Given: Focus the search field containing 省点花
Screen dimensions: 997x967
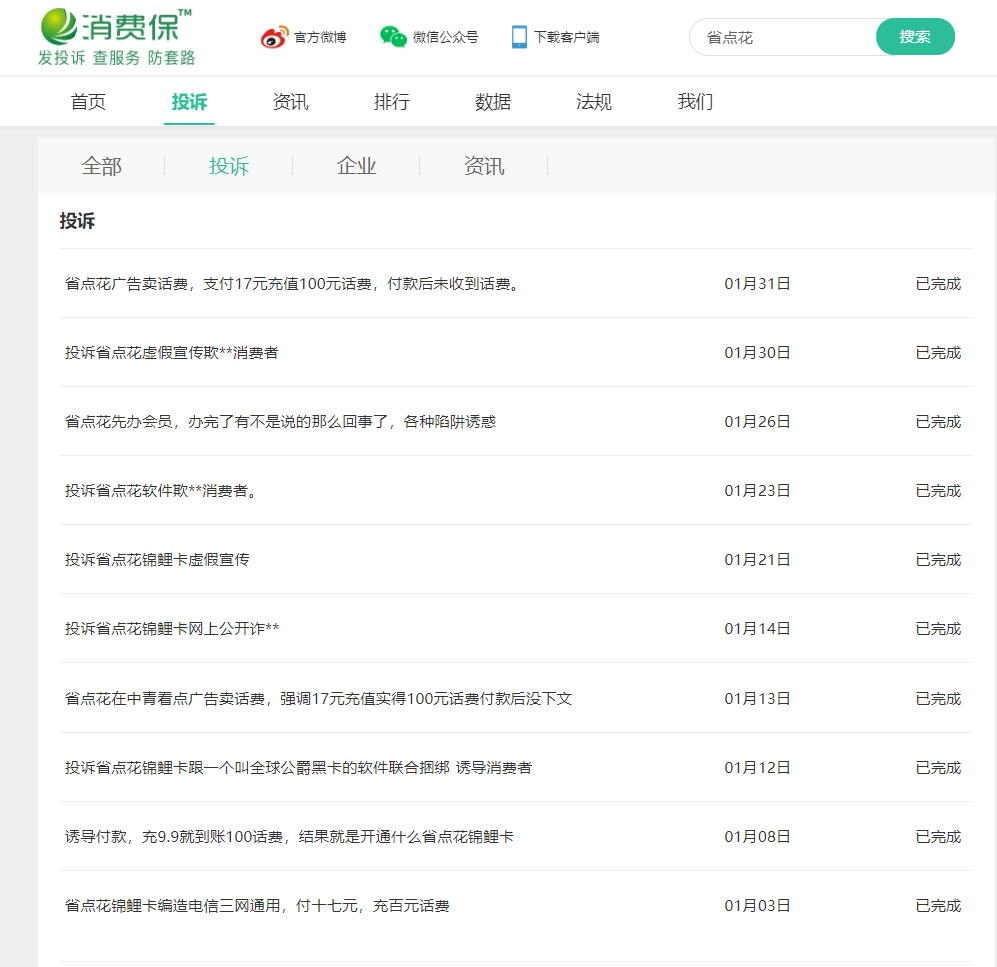Looking at the screenshot, I should tap(783, 37).
